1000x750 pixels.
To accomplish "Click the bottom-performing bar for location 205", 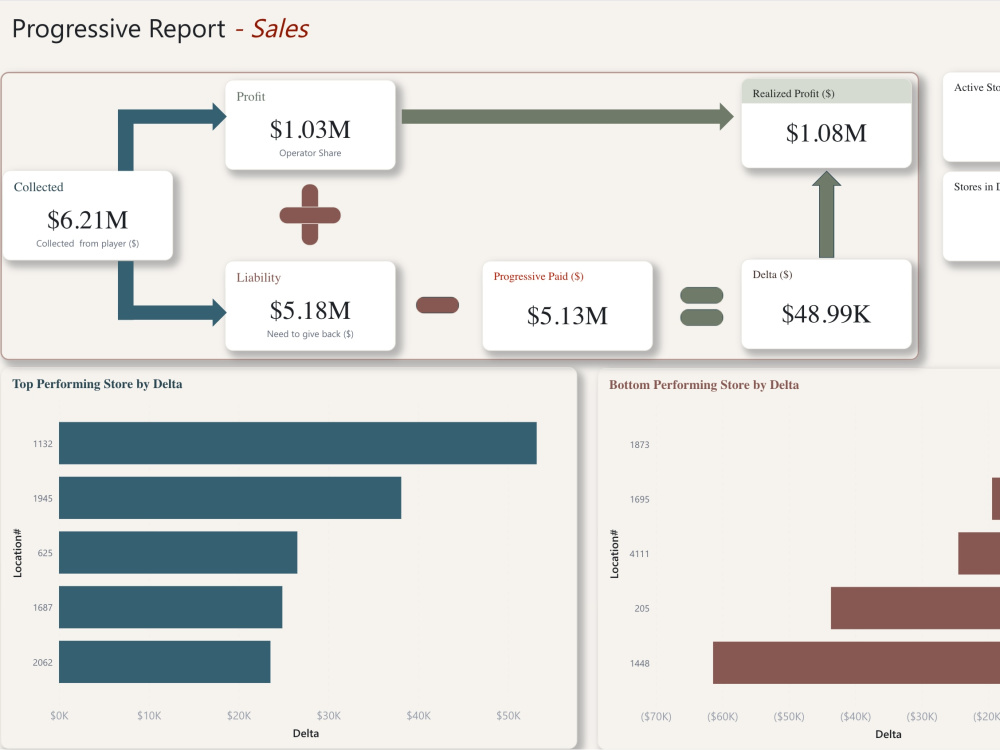I will tap(915, 608).
